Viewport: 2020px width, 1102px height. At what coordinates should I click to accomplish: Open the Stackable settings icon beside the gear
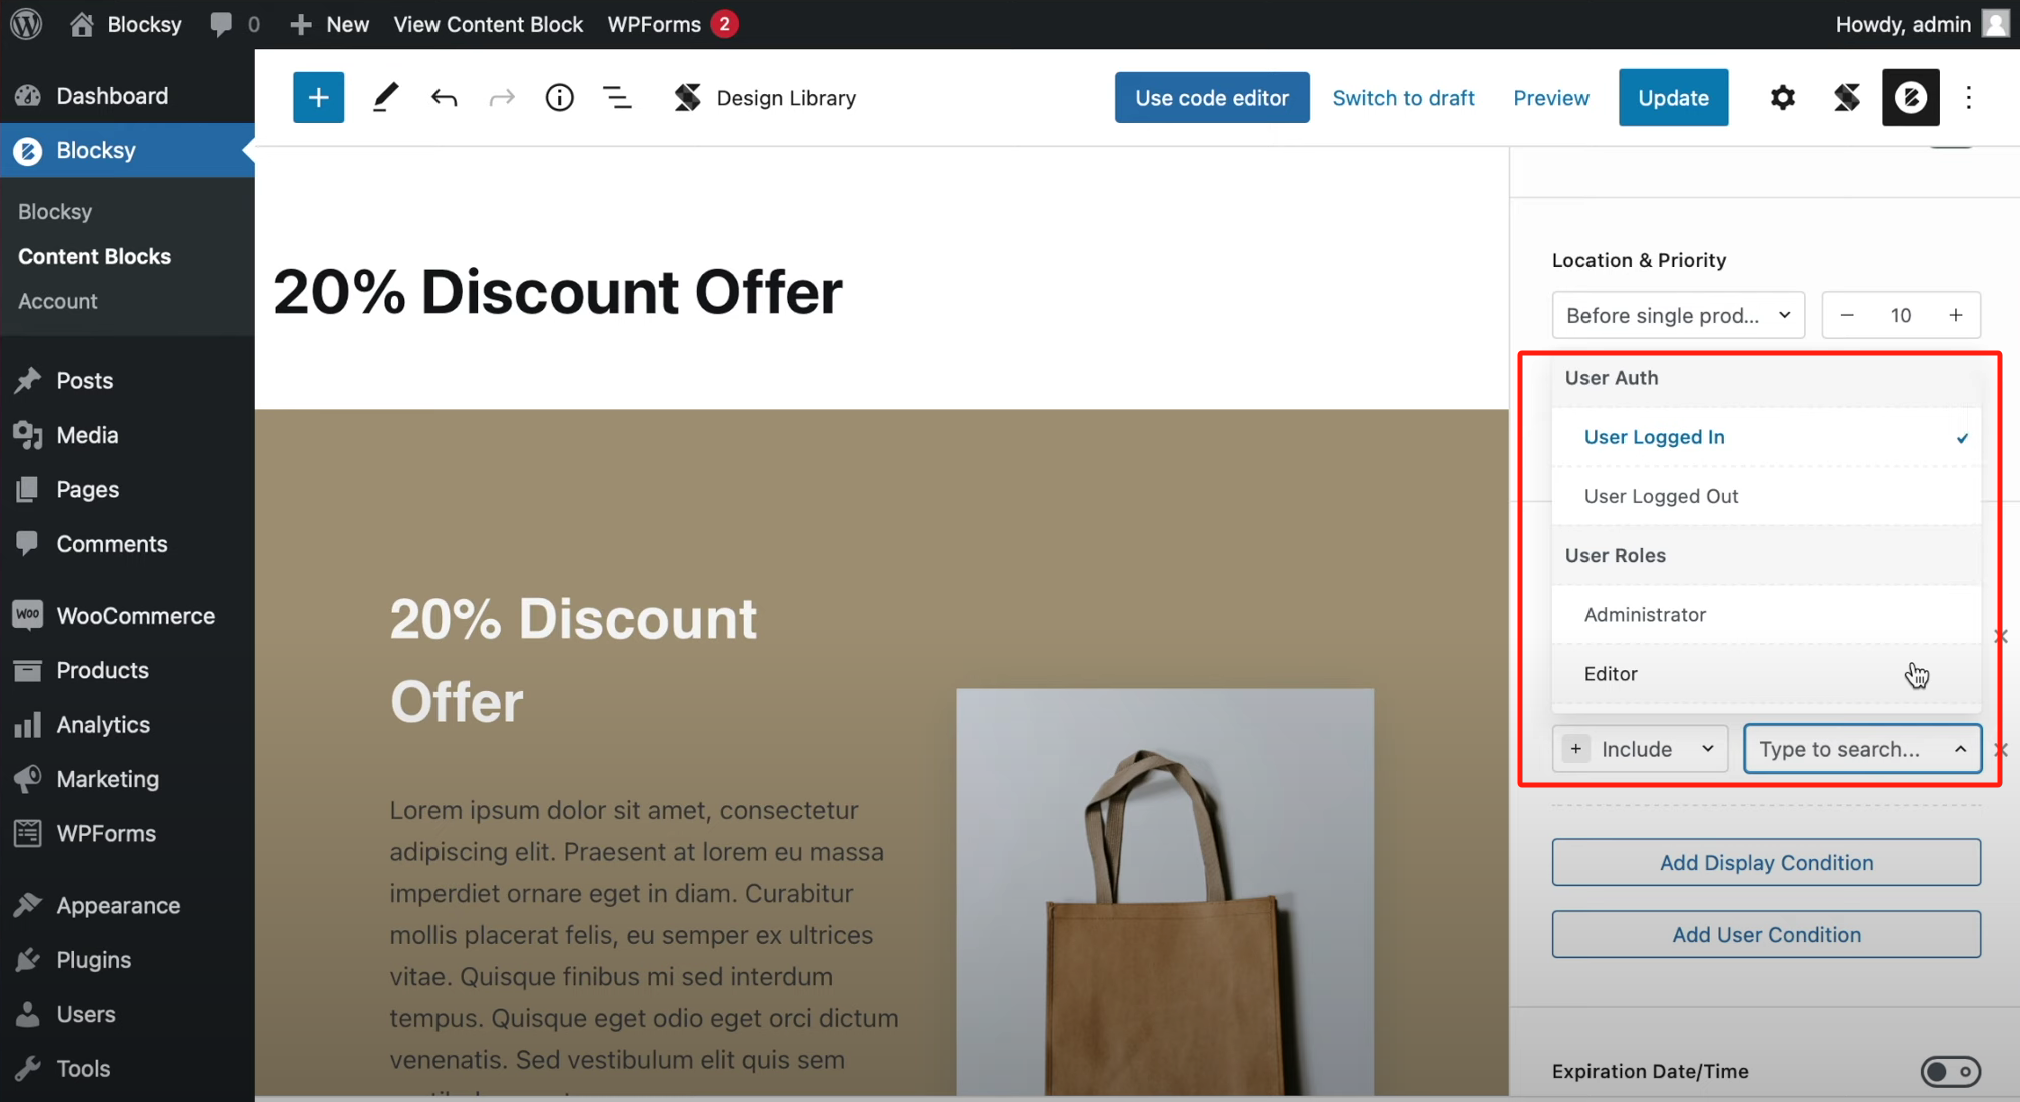pos(1846,97)
